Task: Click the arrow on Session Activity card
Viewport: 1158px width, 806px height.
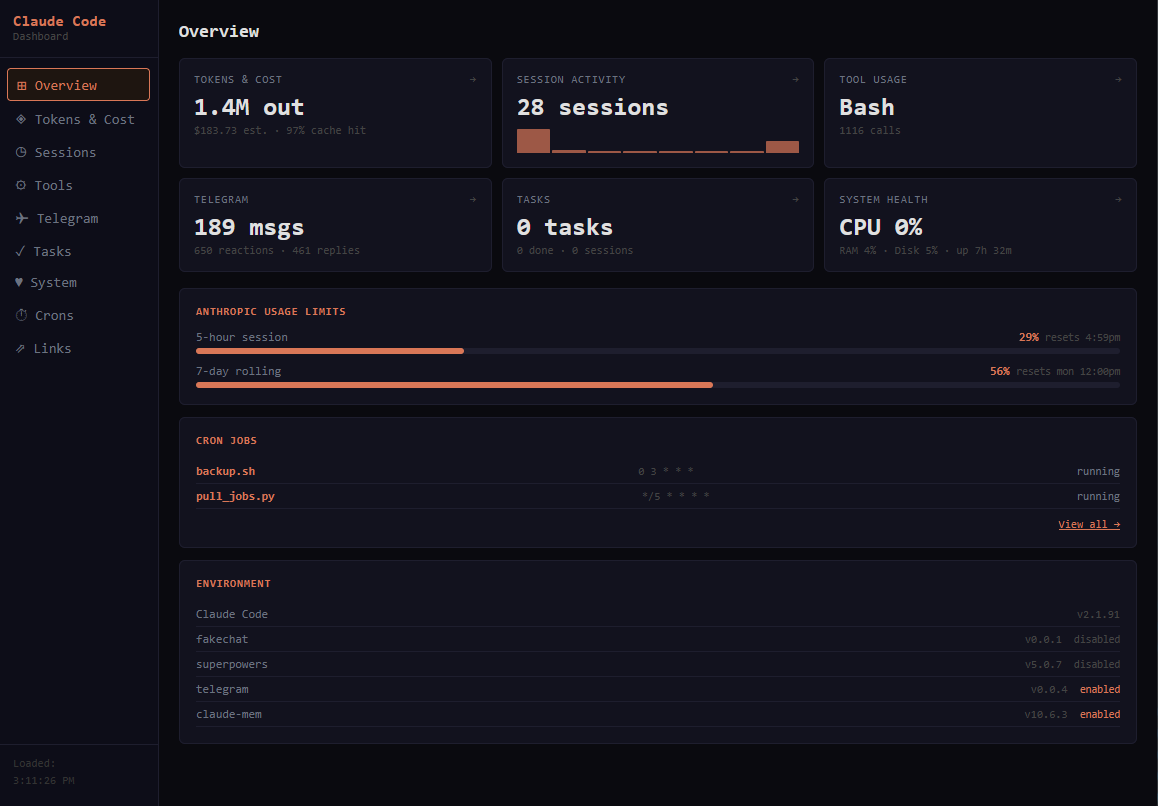Action: [795, 79]
